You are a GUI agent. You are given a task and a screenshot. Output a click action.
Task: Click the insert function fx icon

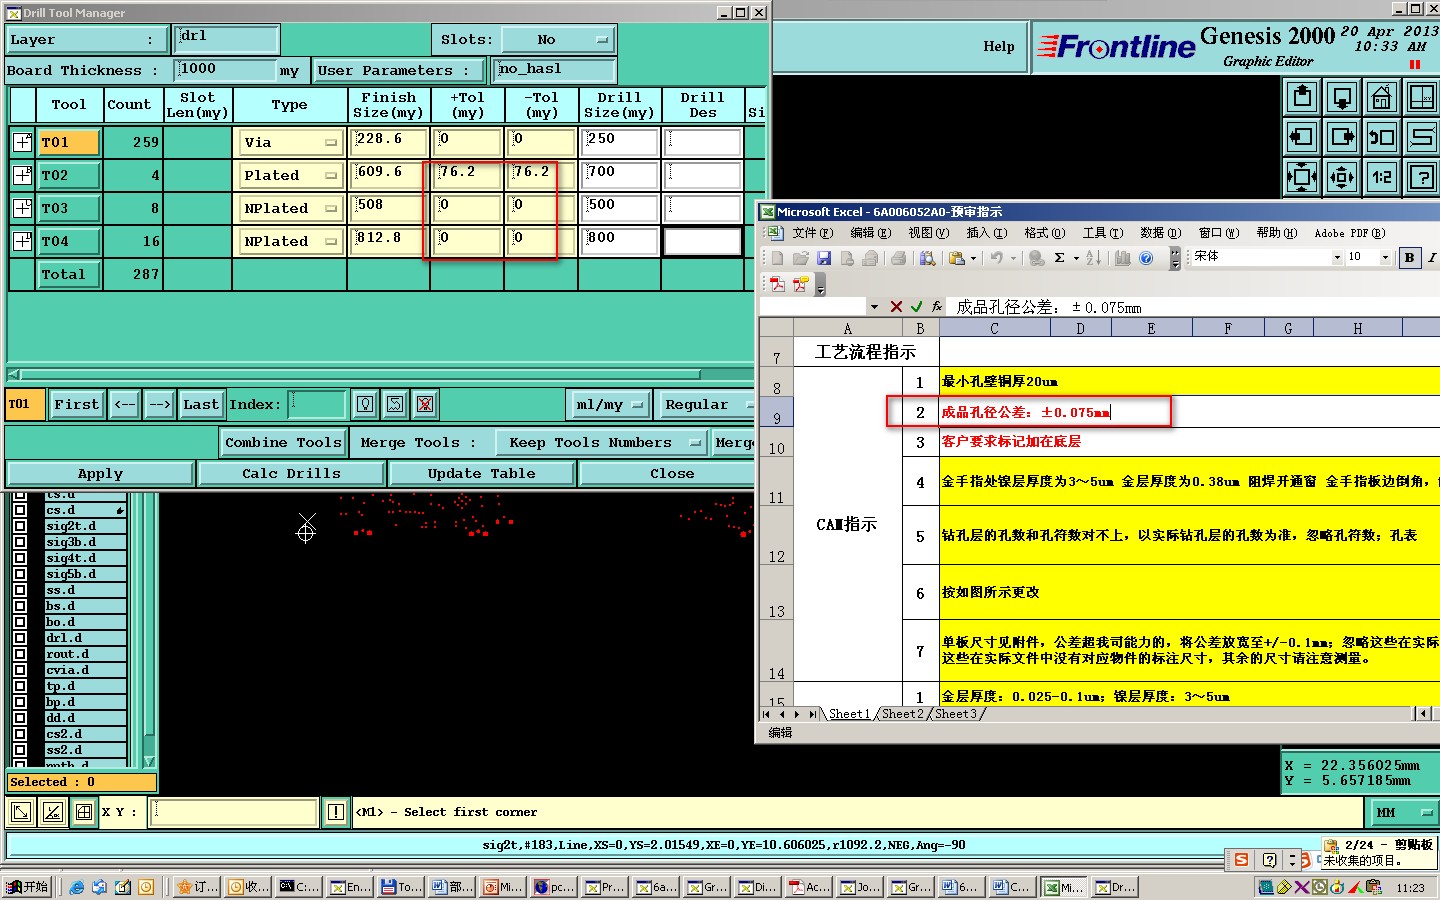pyautogui.click(x=937, y=307)
